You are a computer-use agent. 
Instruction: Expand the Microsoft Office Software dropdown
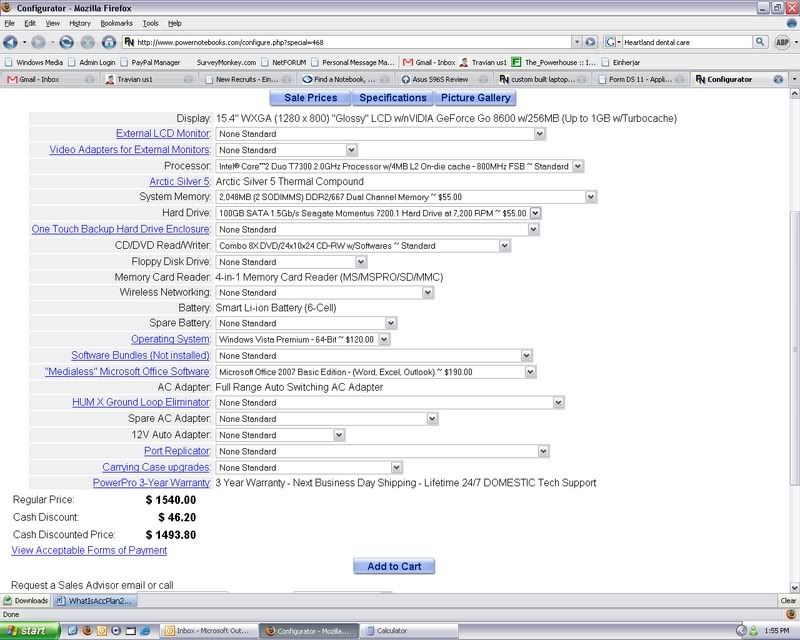point(530,372)
